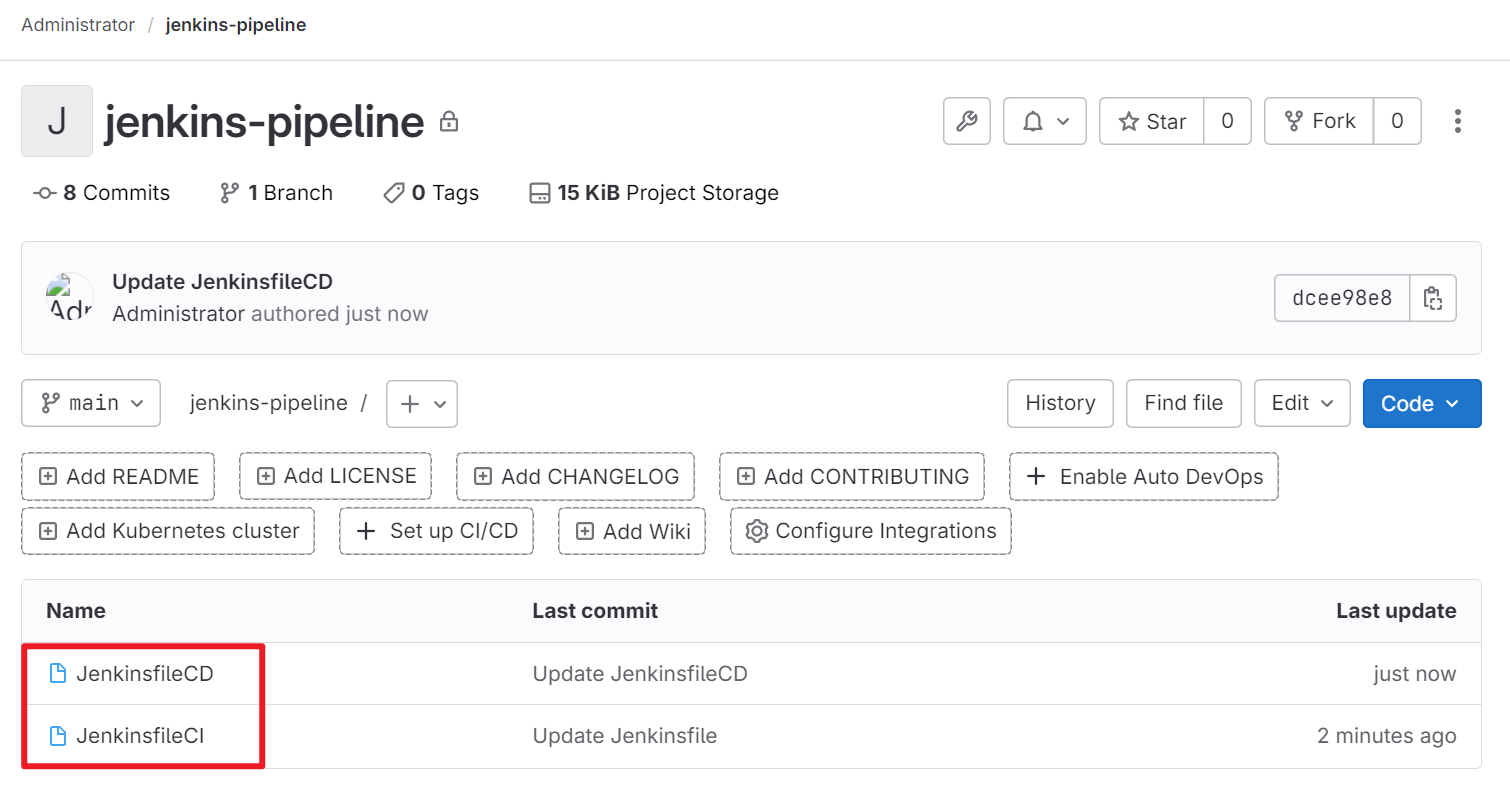Screen dimensions: 1510x786
Task: Open the plus add-file dropdown
Action: pos(422,403)
